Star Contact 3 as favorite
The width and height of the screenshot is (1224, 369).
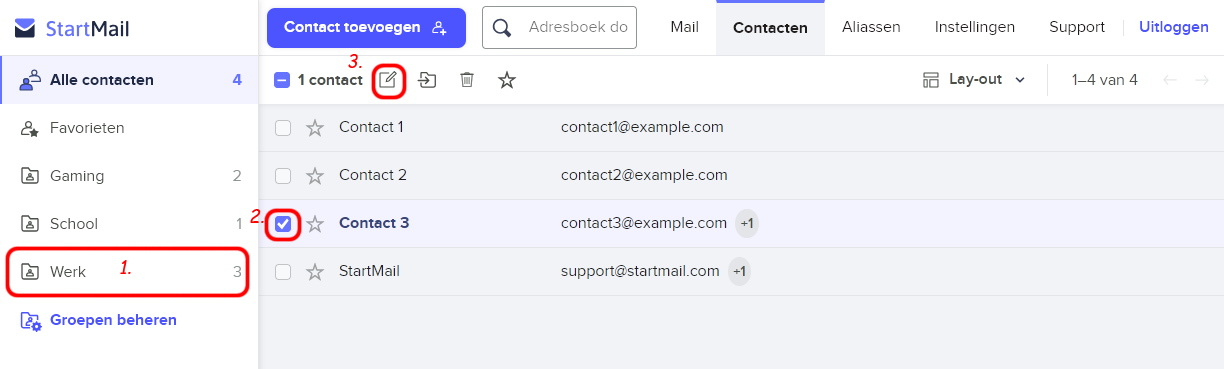[315, 224]
